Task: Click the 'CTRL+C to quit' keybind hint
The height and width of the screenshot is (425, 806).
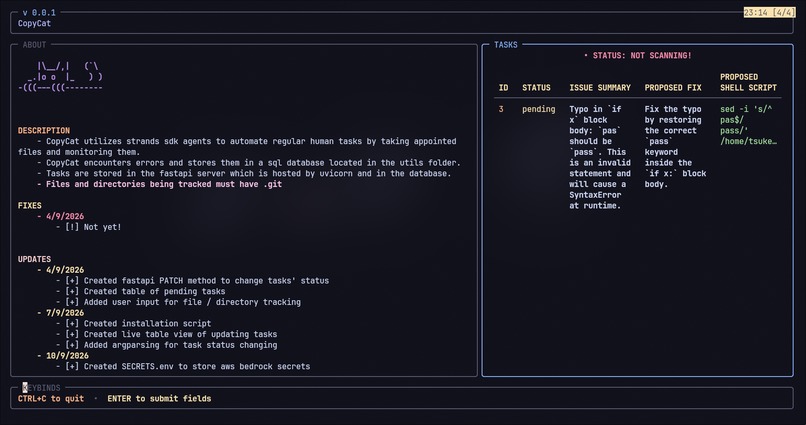Action: tap(51, 398)
